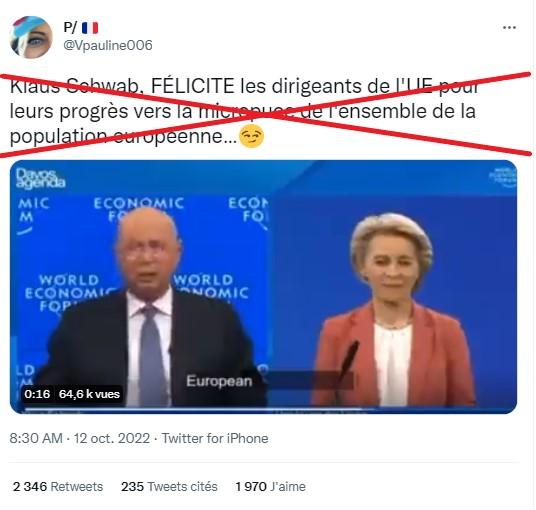Click the black microphone in the video
The width and height of the screenshot is (536, 510).
[x=349, y=361]
